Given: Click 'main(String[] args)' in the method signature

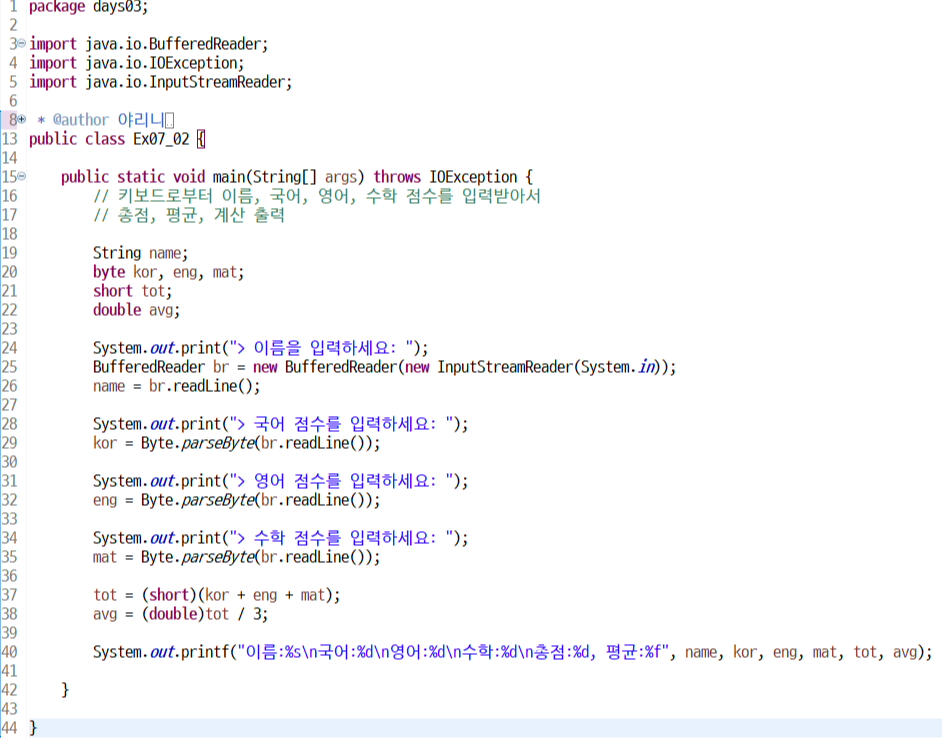Looking at the screenshot, I should 289,177.
